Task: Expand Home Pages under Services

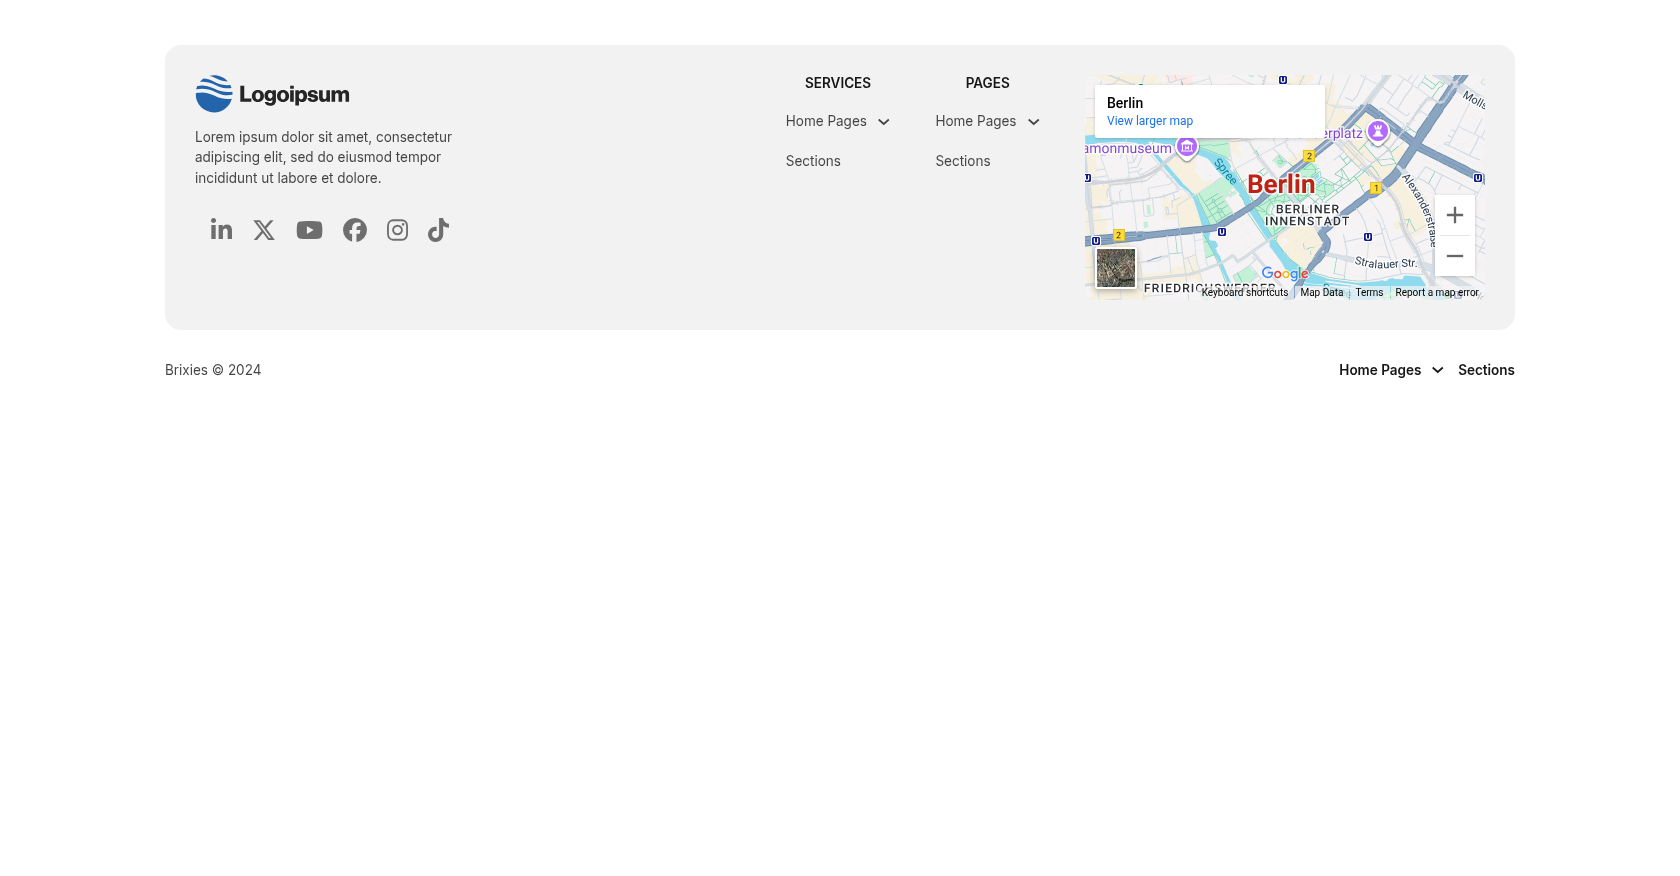Action: point(837,122)
